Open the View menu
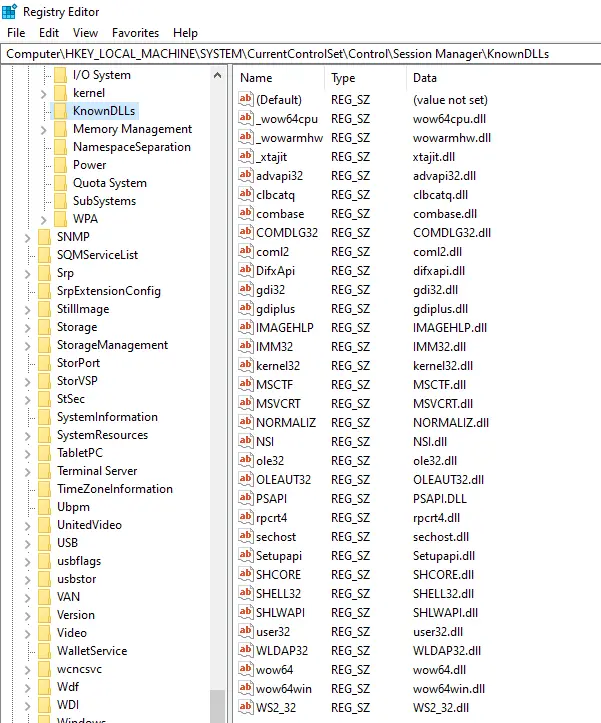The width and height of the screenshot is (601, 723). [x=85, y=33]
